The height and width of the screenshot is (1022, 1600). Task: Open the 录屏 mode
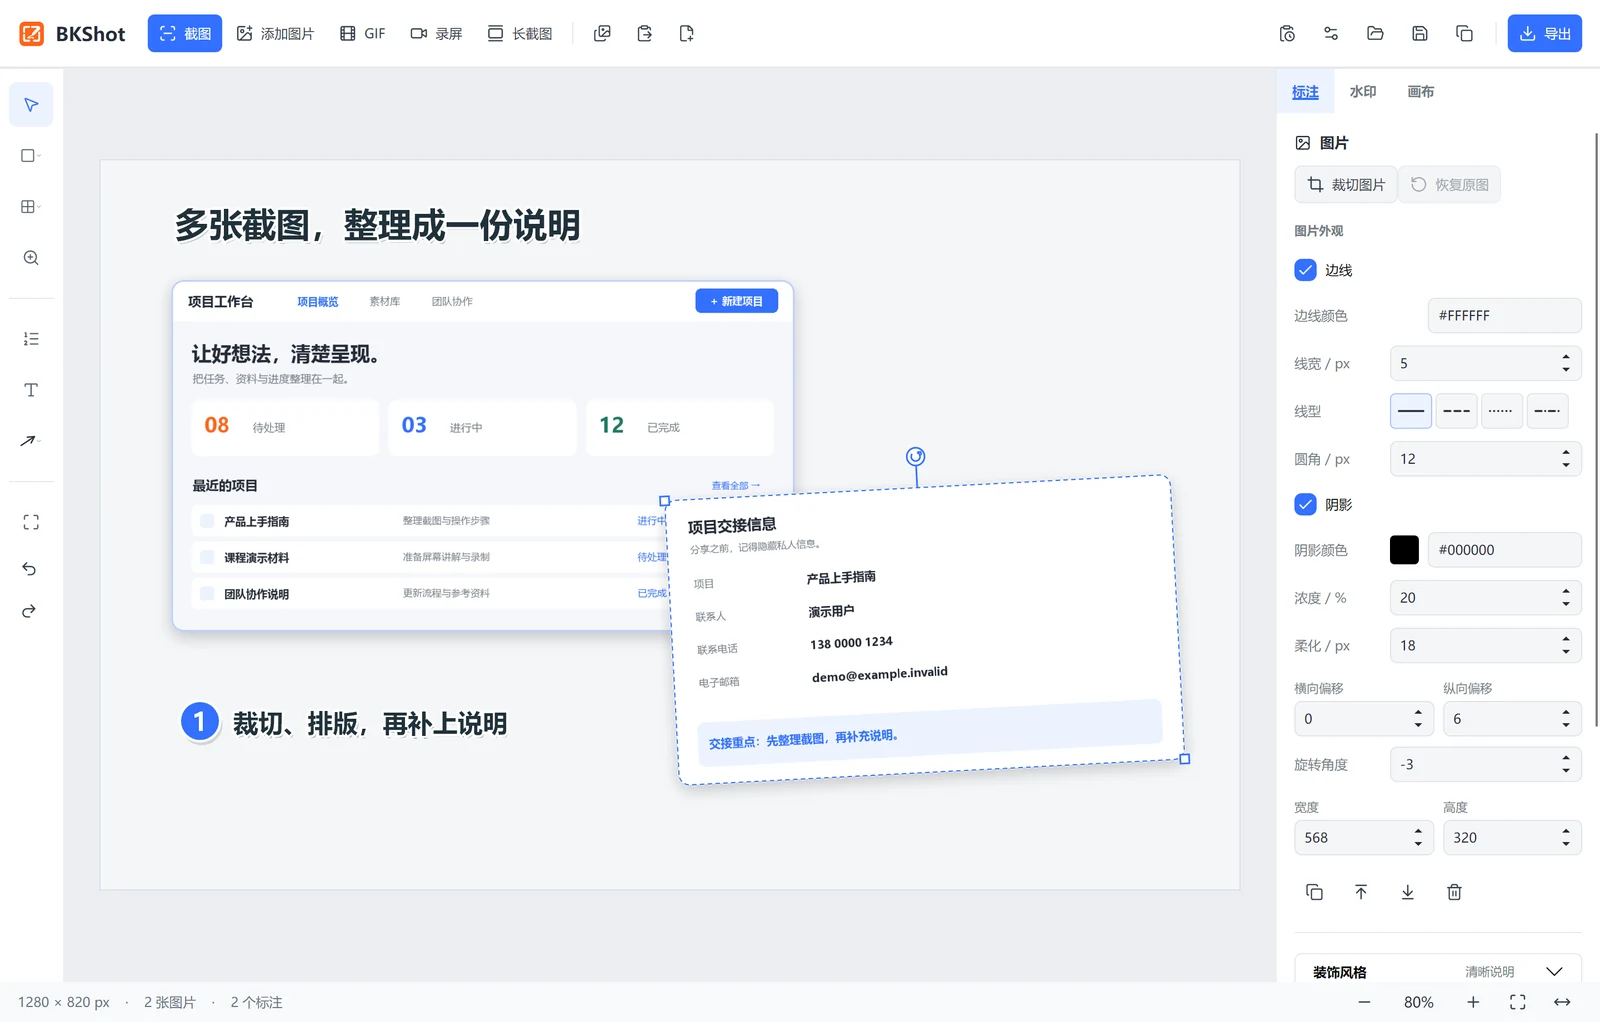tap(437, 34)
